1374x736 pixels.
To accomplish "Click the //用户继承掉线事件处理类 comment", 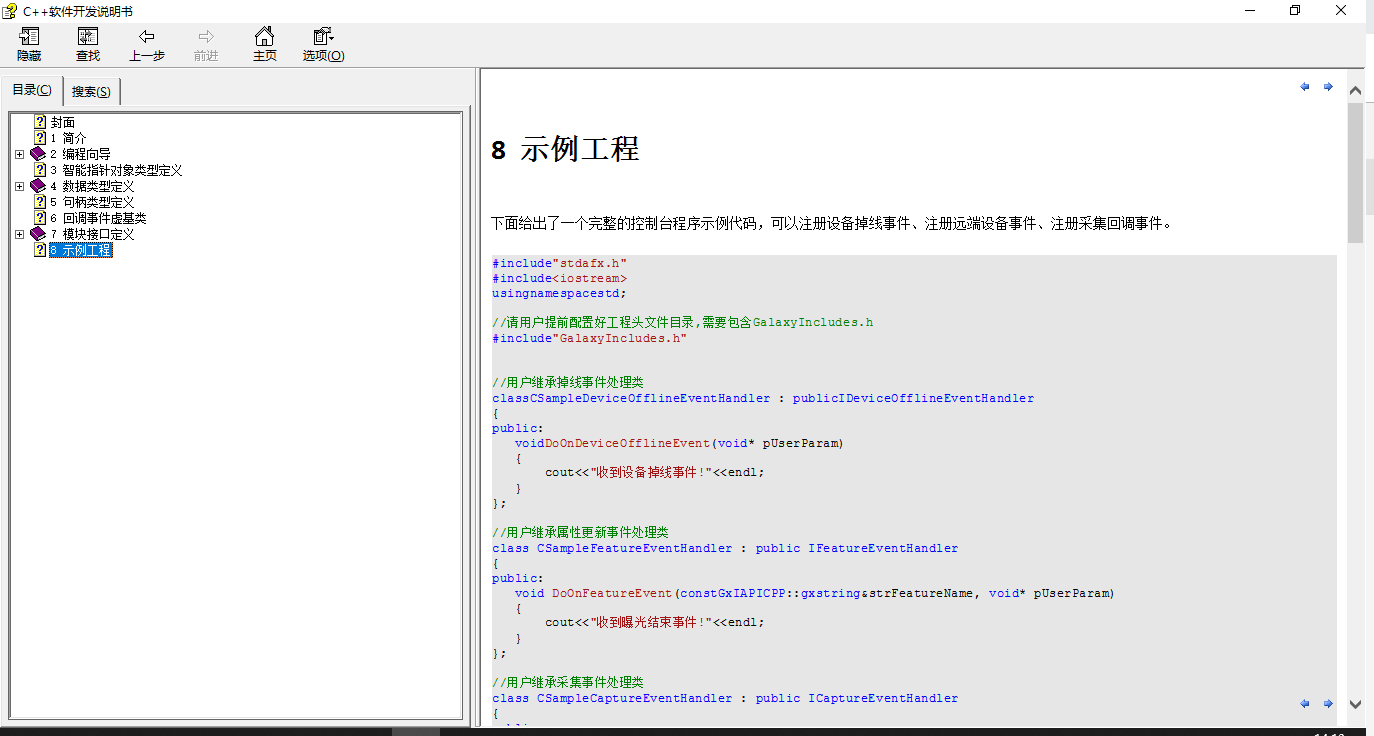I will (x=567, y=382).
